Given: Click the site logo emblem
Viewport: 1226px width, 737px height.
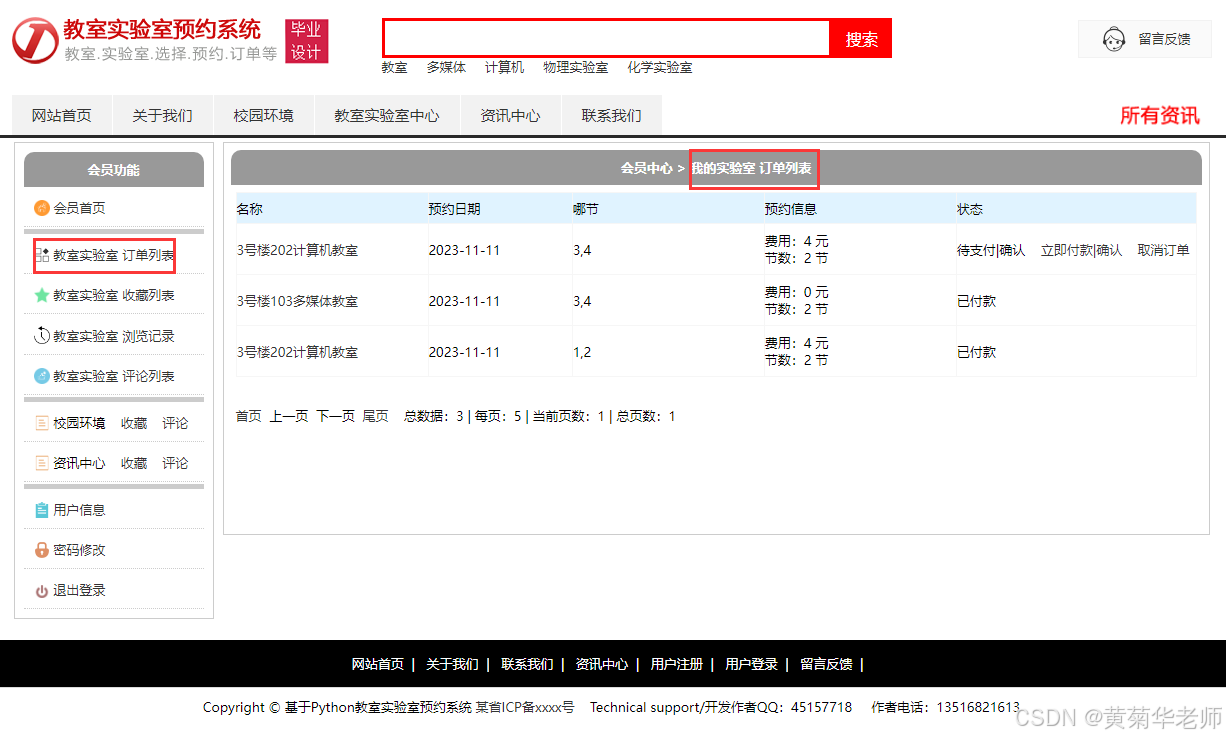Looking at the screenshot, I should (34, 41).
